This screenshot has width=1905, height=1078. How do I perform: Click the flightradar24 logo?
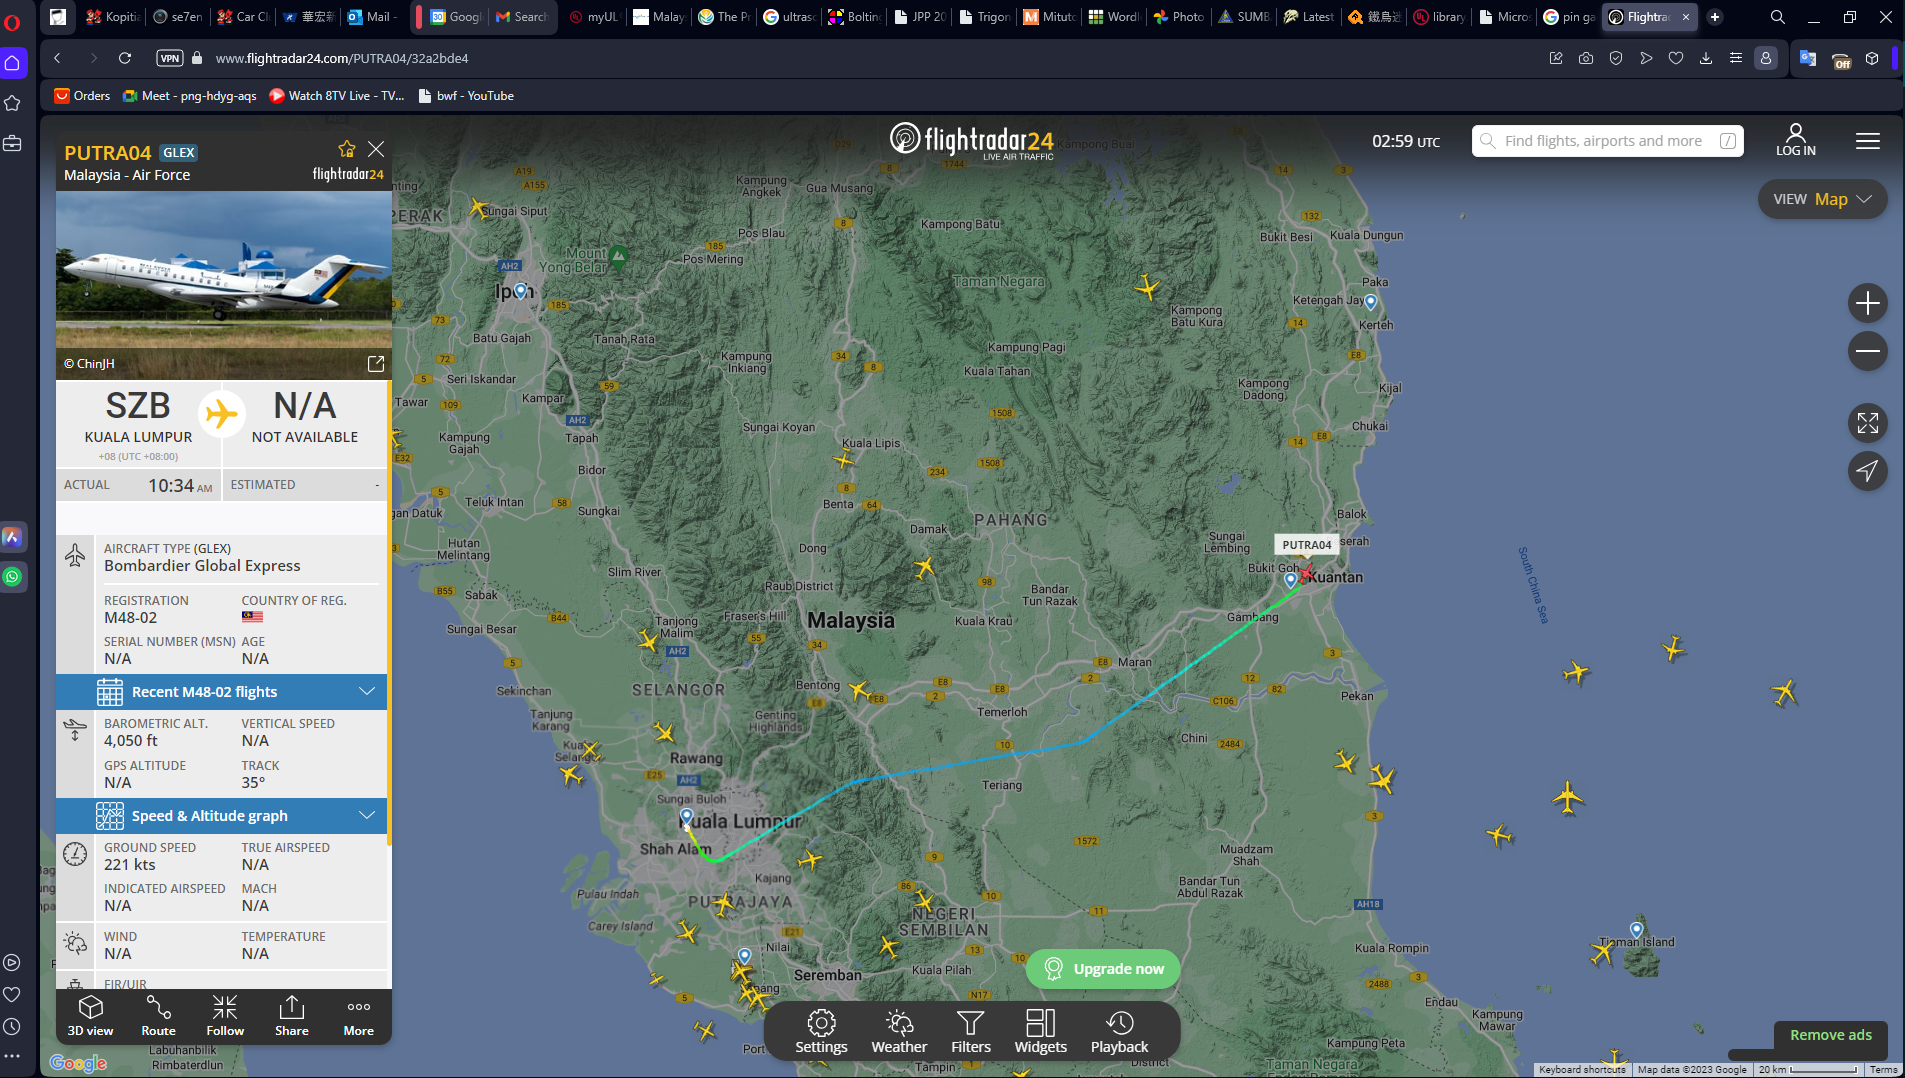click(971, 140)
